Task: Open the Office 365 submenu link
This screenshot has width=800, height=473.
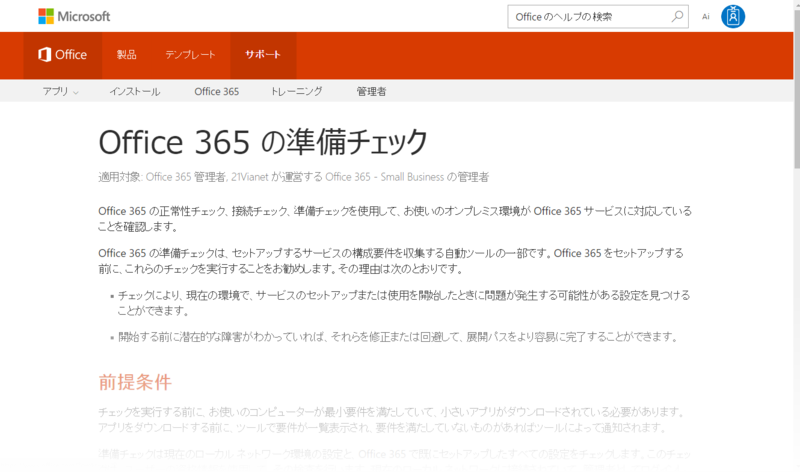Action: 216,91
